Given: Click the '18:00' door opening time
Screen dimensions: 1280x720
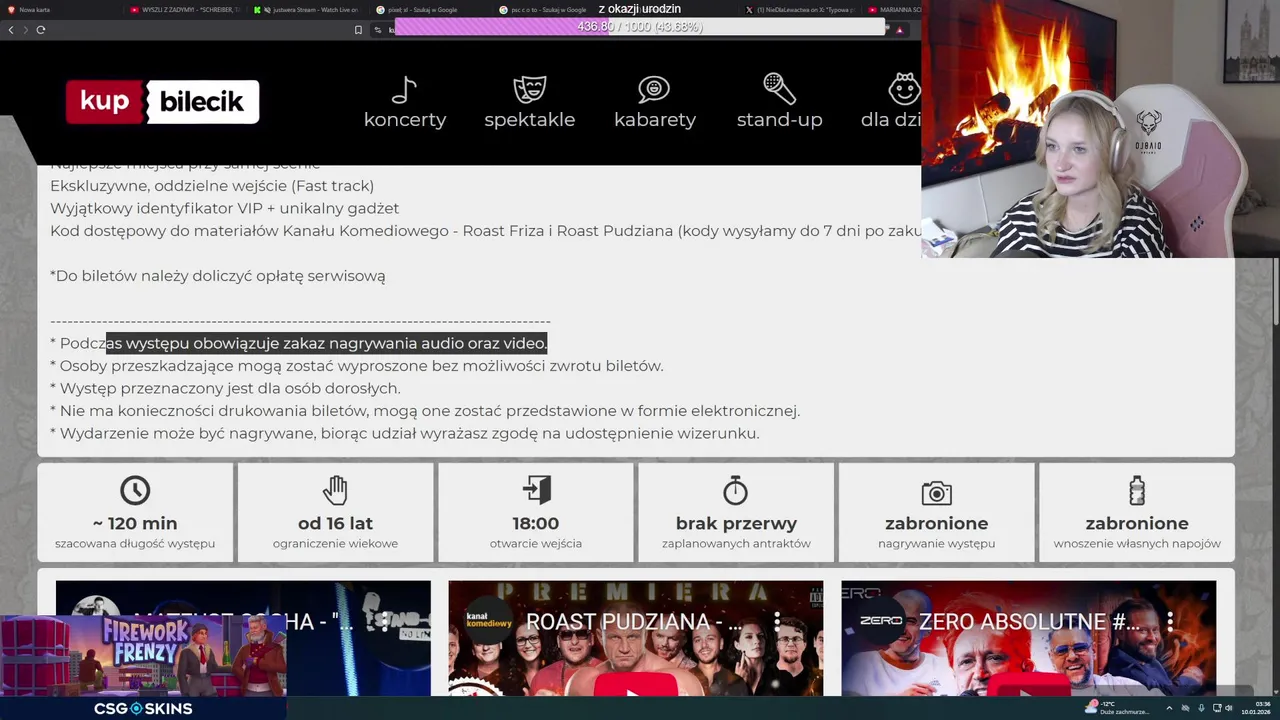Looking at the screenshot, I should pos(536,523).
